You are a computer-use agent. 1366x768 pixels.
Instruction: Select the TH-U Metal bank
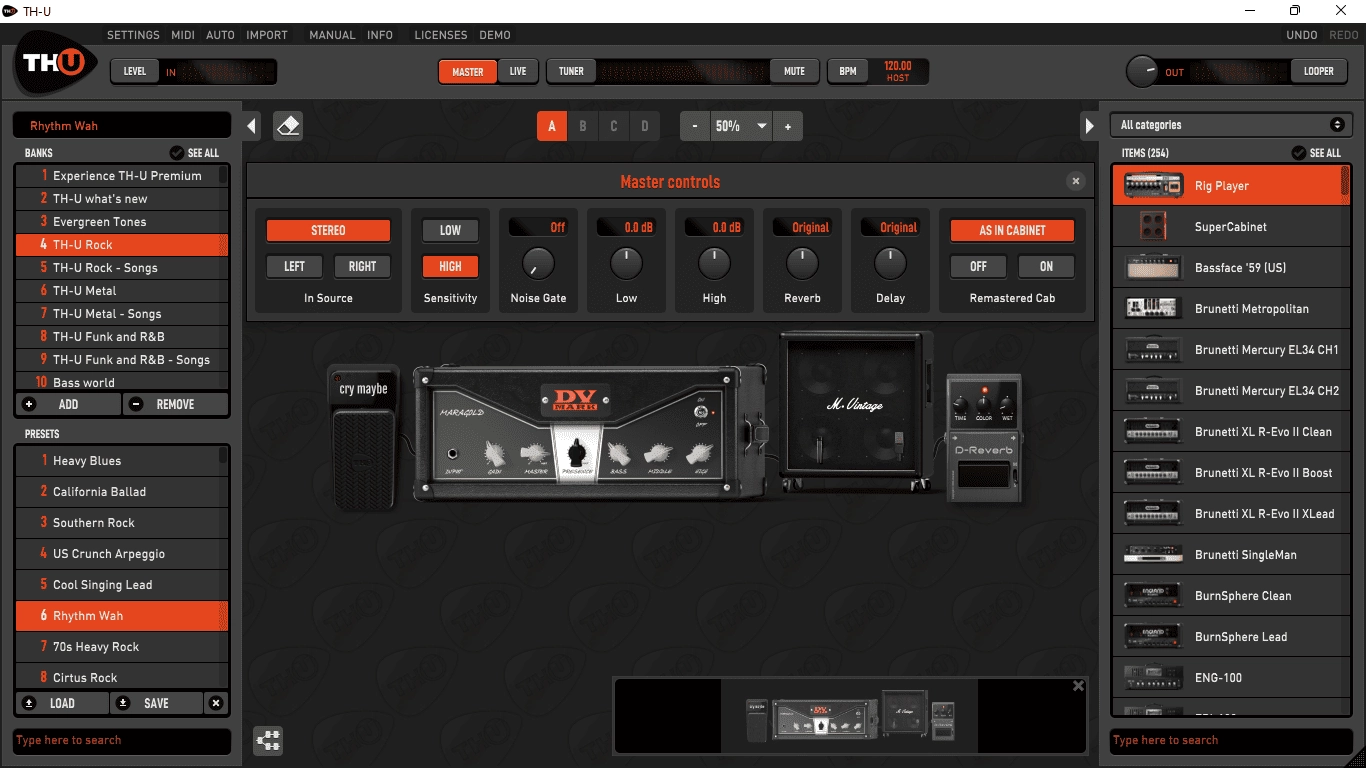(x=122, y=290)
